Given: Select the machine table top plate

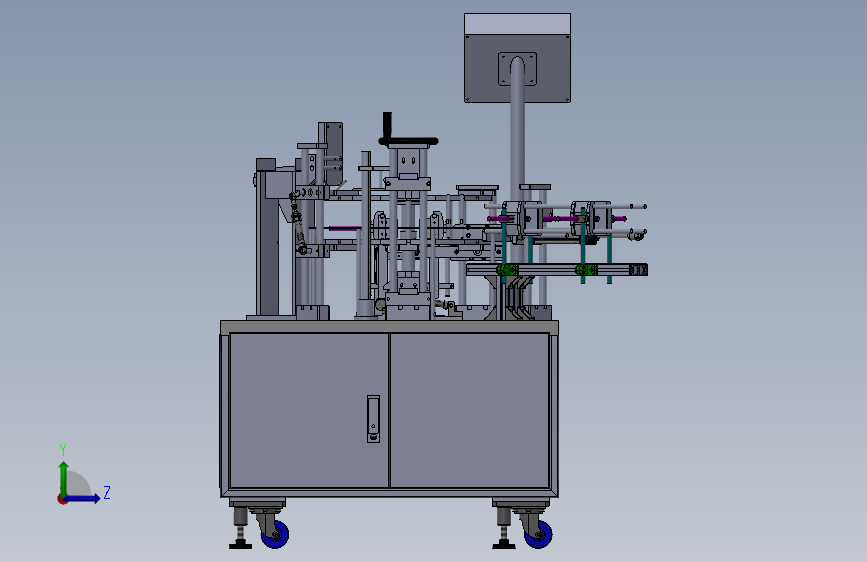Looking at the screenshot, I should pos(389,327).
